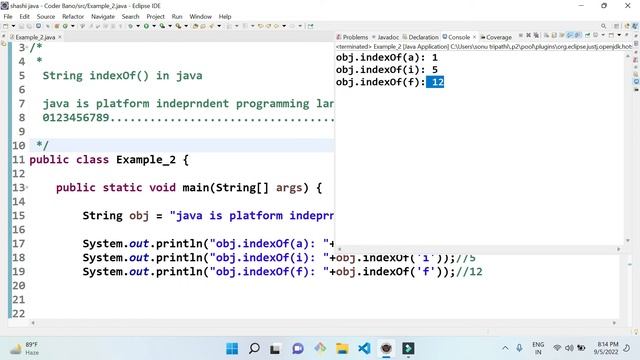Click the New file toolbar icon
640x360 pixels.
coord(5,26)
